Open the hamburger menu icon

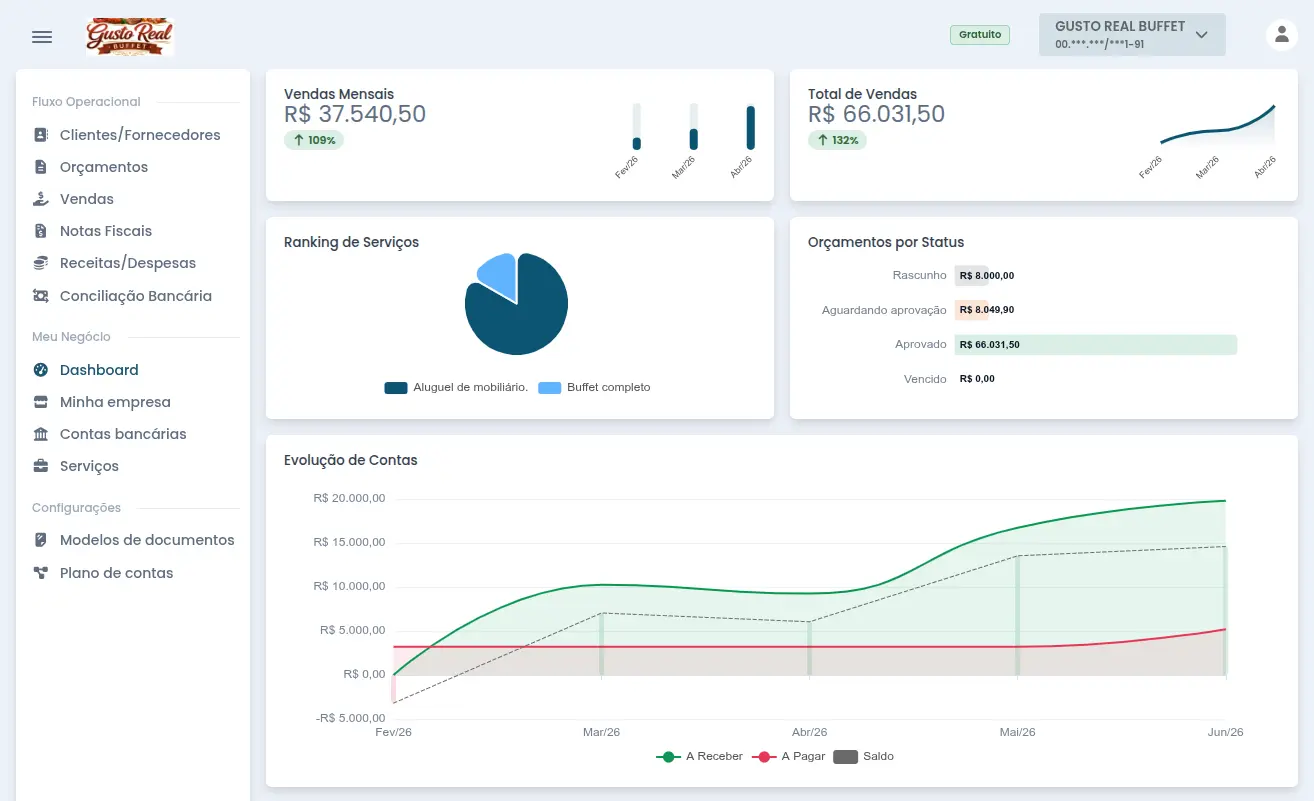click(42, 37)
